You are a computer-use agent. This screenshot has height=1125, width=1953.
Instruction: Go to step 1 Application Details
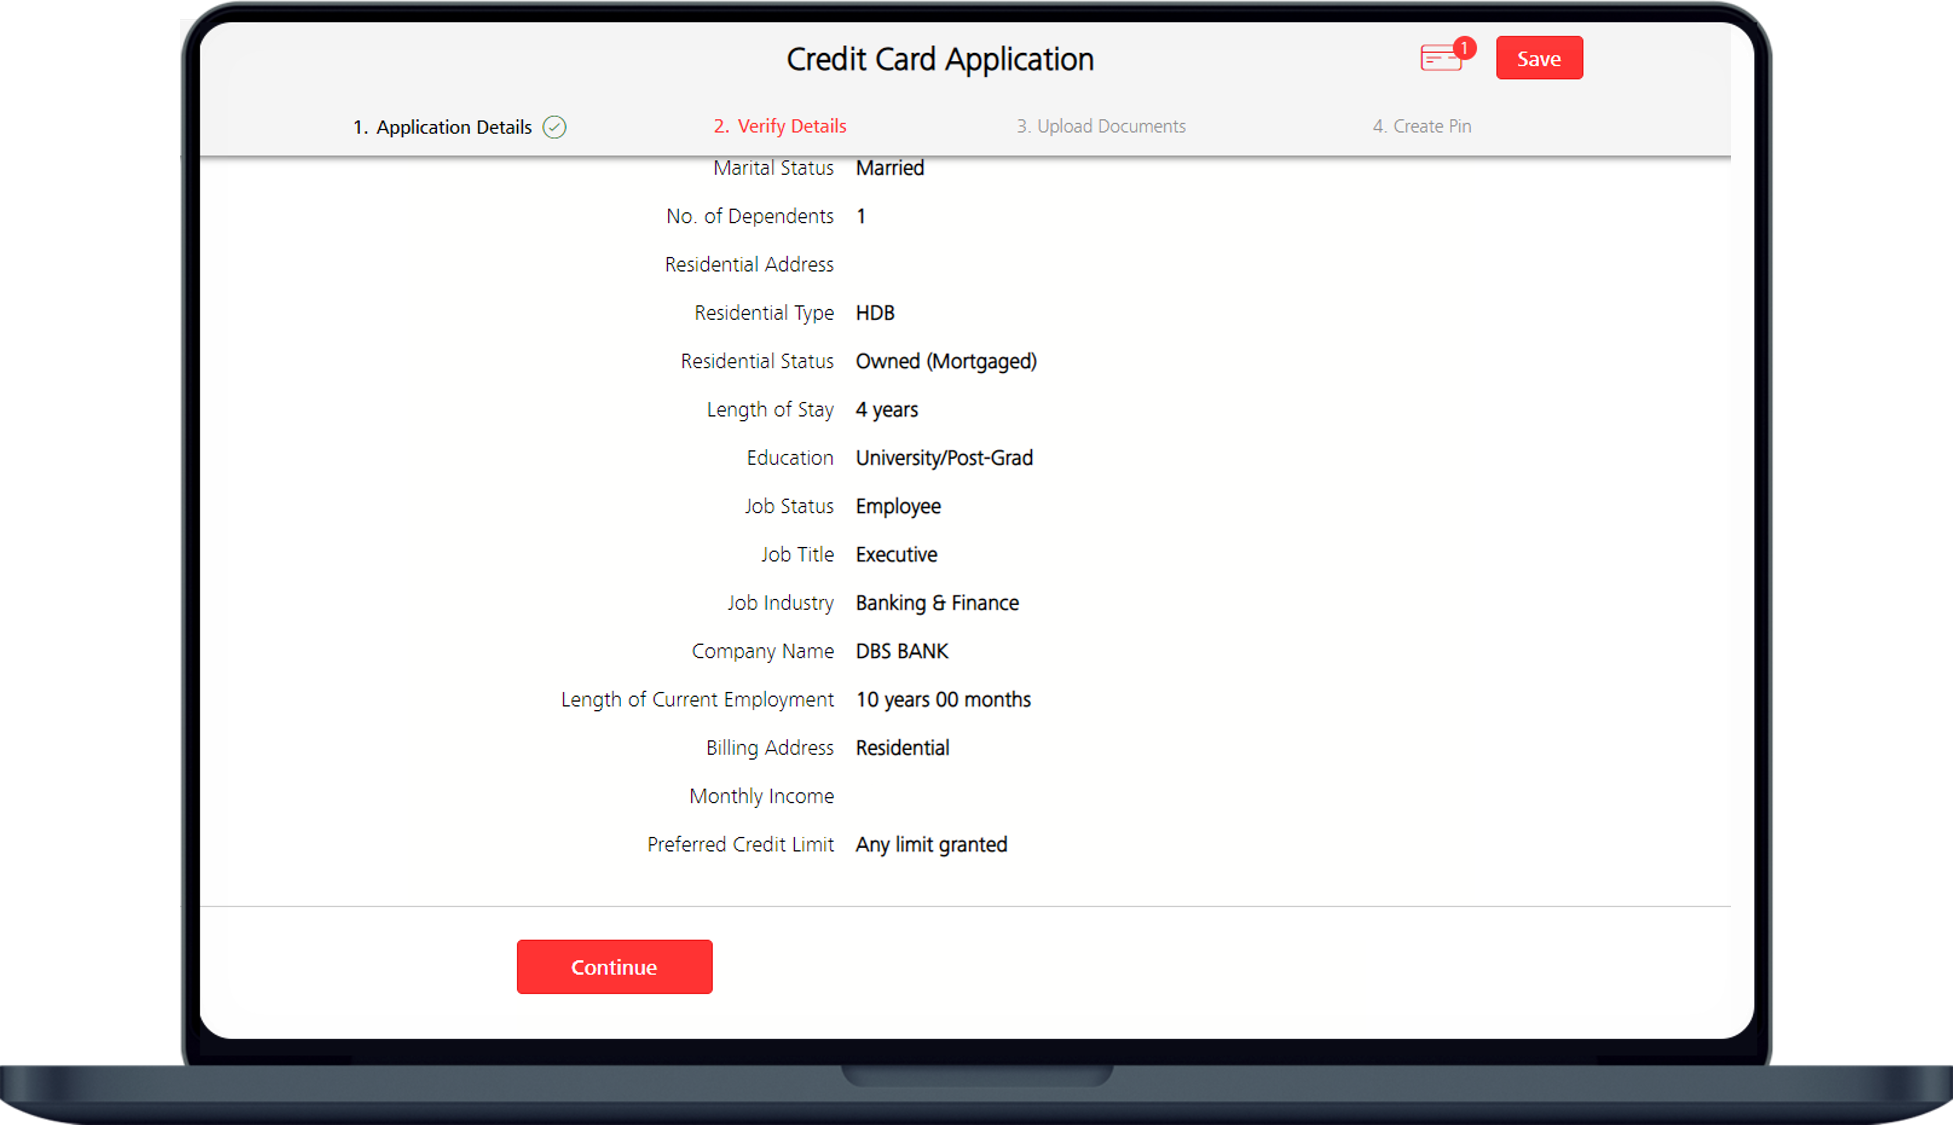(x=443, y=127)
